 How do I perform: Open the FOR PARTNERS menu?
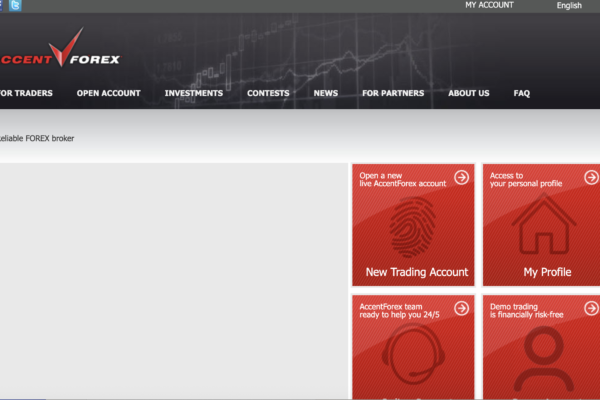(x=393, y=93)
